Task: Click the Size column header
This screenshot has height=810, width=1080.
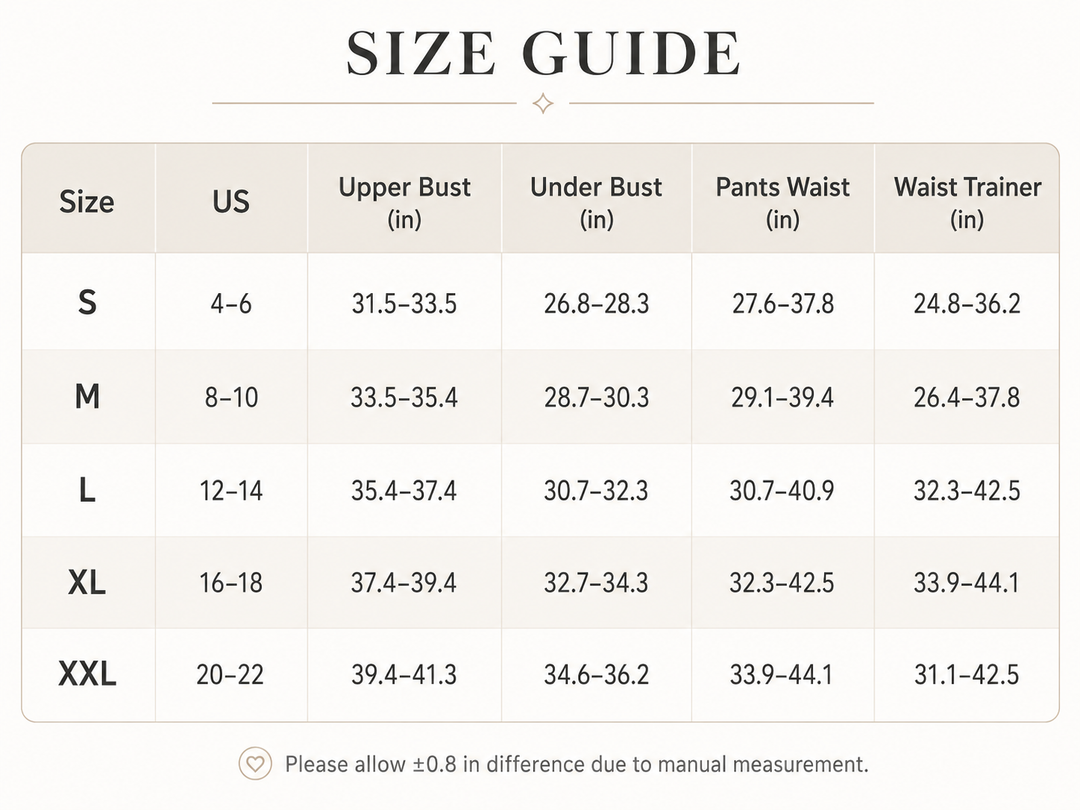Action: (x=87, y=202)
